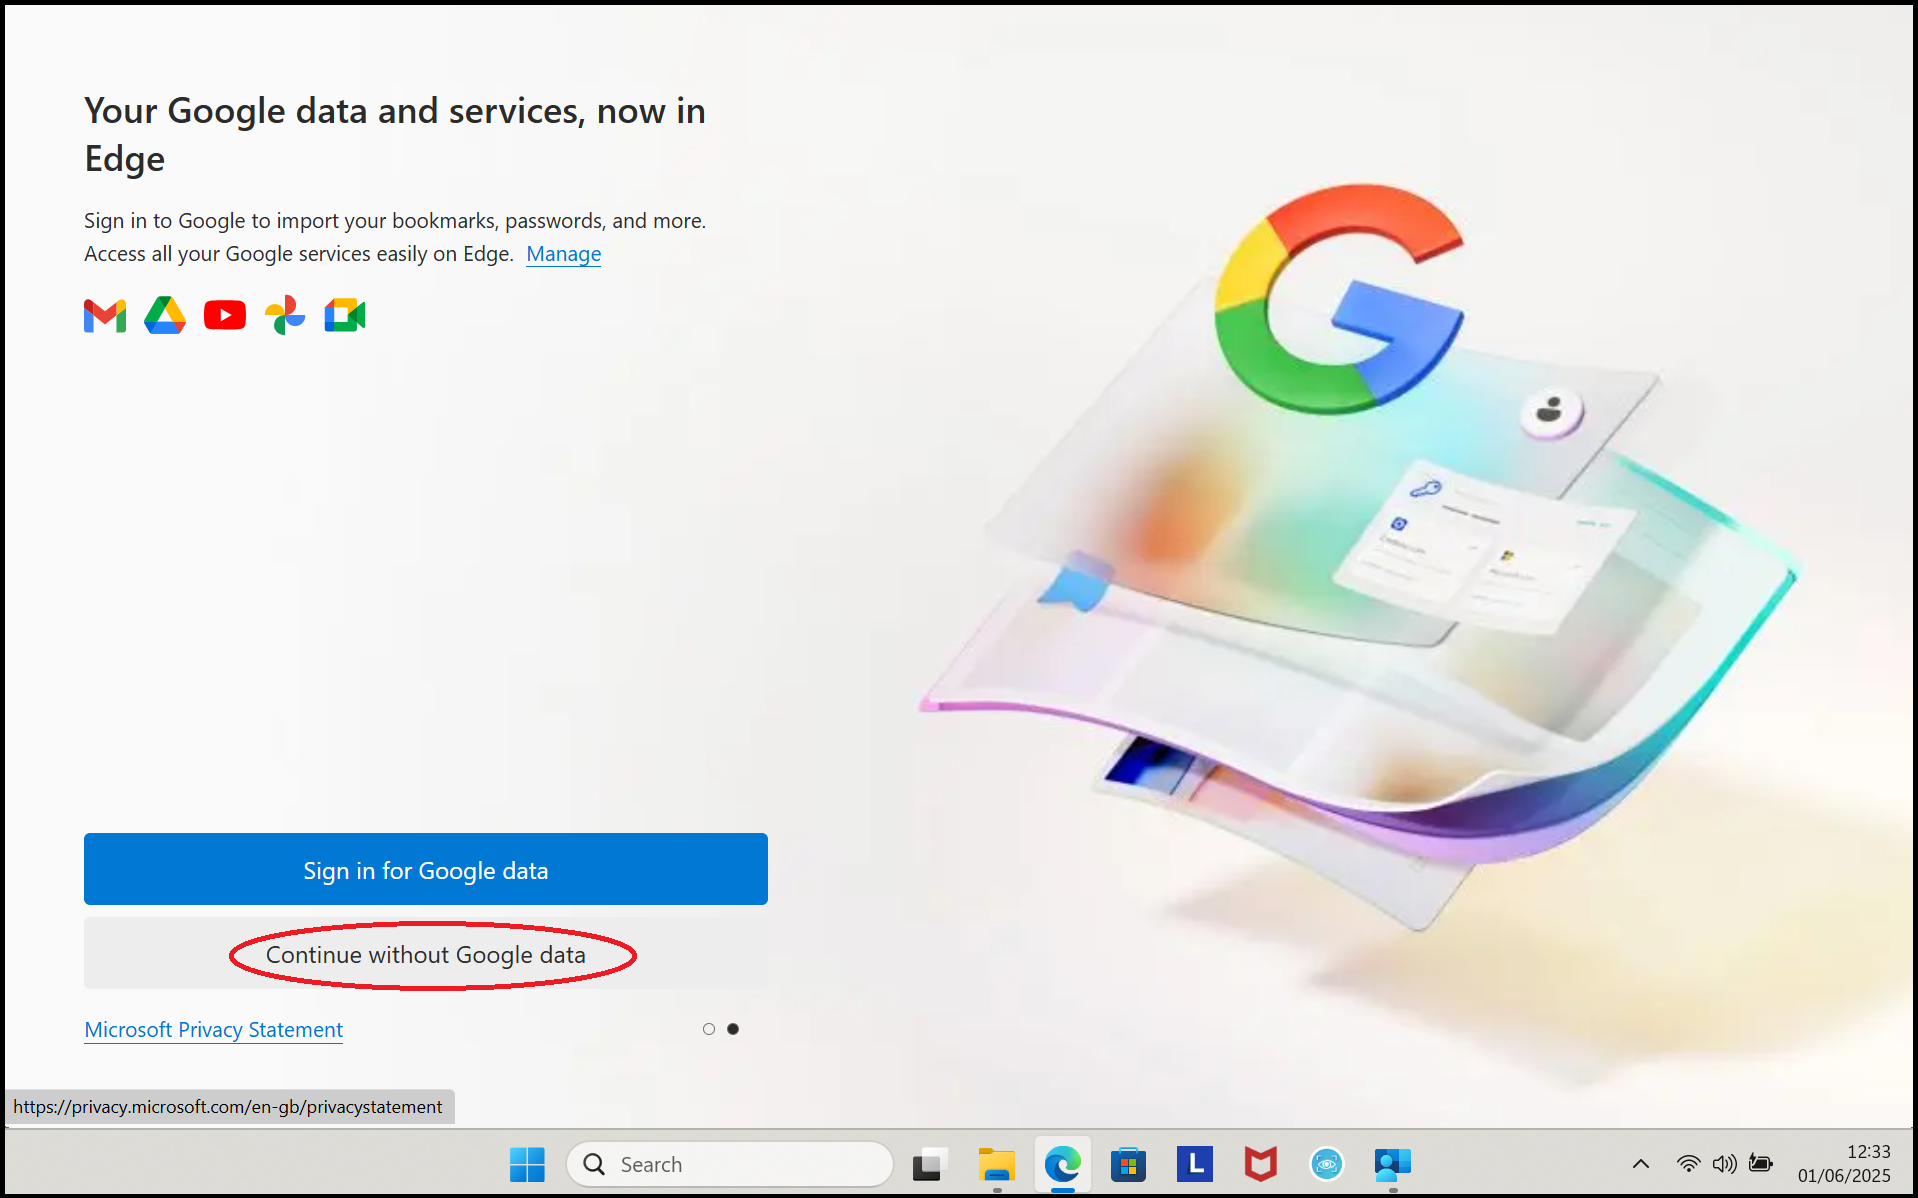The image size is (1918, 1198).
Task: Open the McAfee taskbar icon
Action: [1260, 1164]
